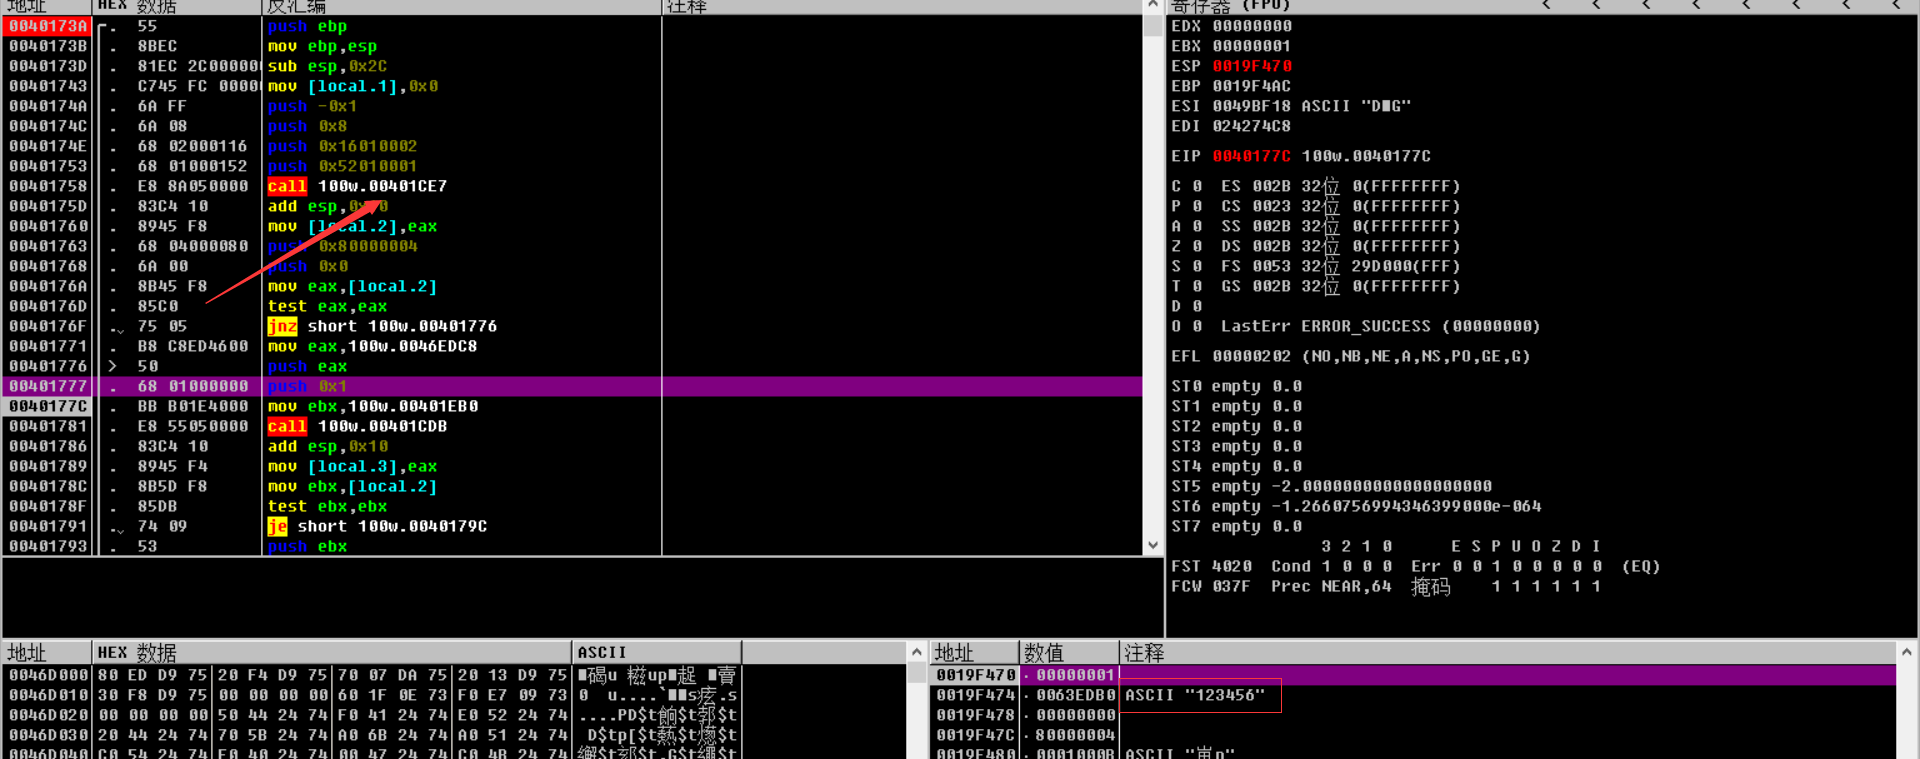Click the disassembly vertical scrollbar thumb

1153,25
